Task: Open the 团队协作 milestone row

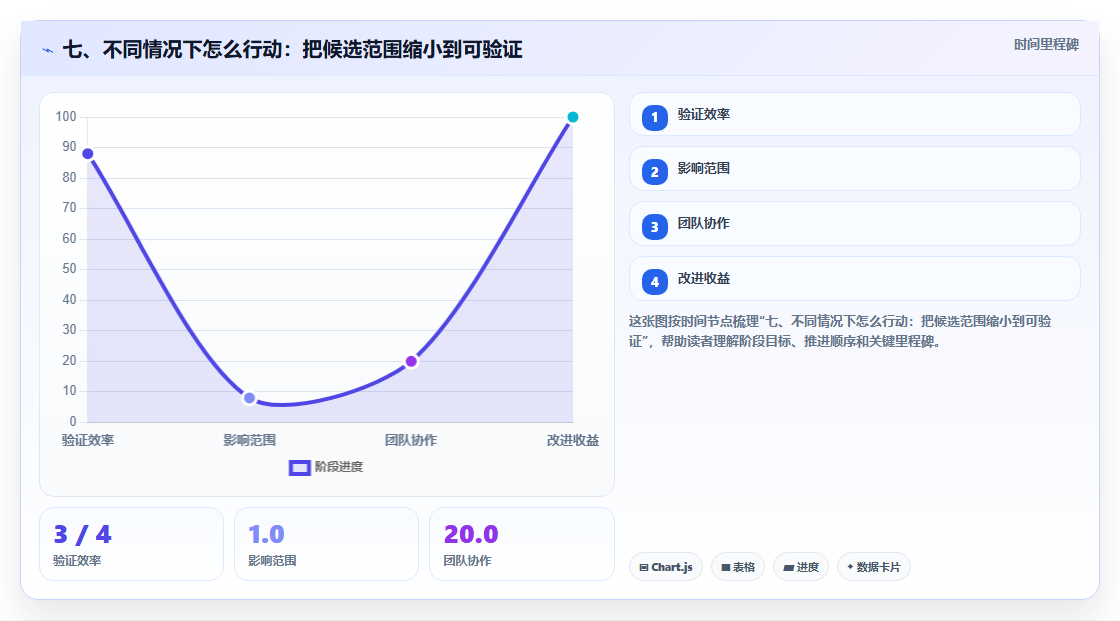Action: 854,224
